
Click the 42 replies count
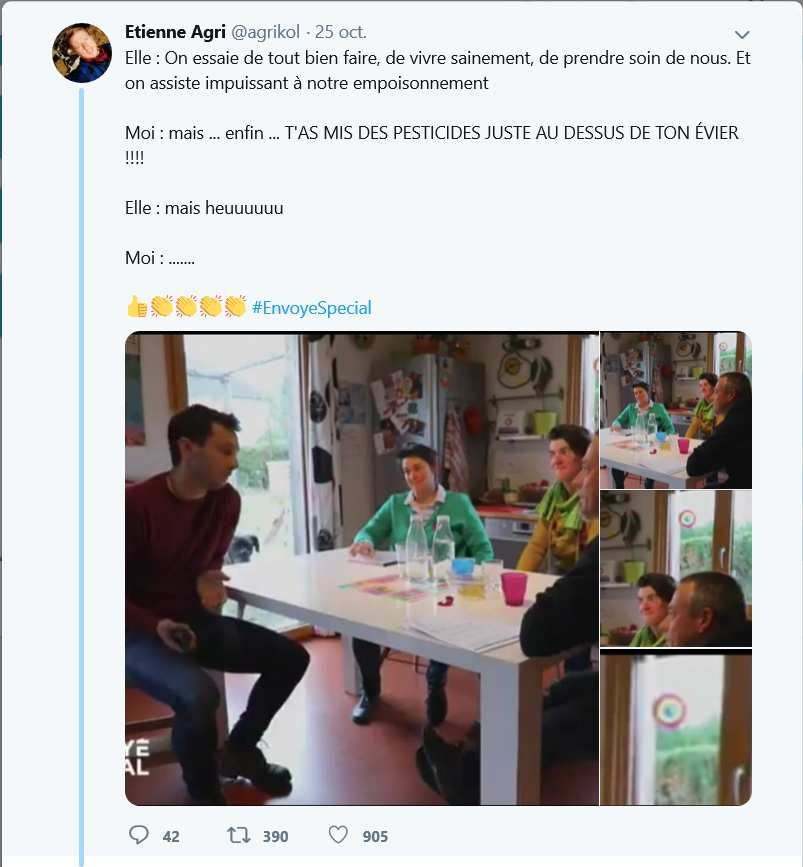click(171, 836)
